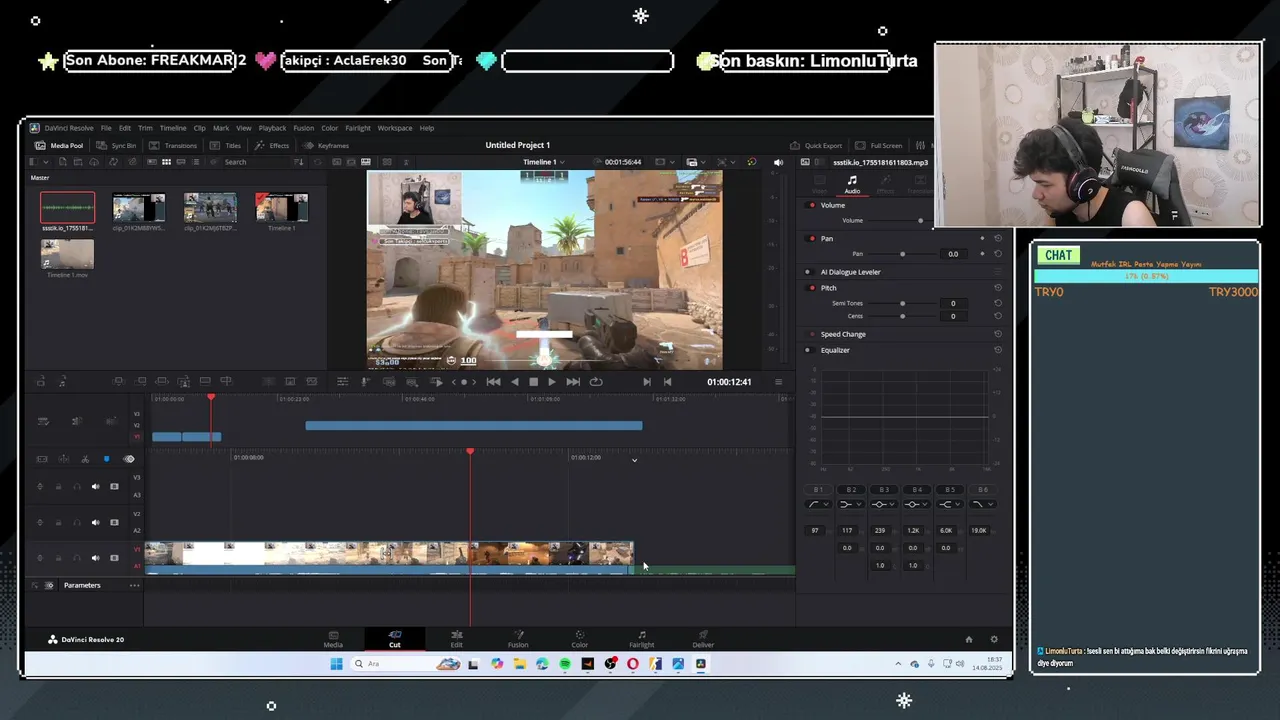
Task: Open the Trim menu
Action: pos(145,128)
